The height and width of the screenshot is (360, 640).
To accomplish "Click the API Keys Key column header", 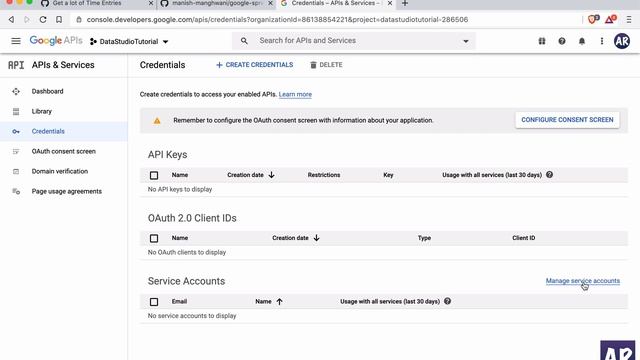I will tap(388, 175).
